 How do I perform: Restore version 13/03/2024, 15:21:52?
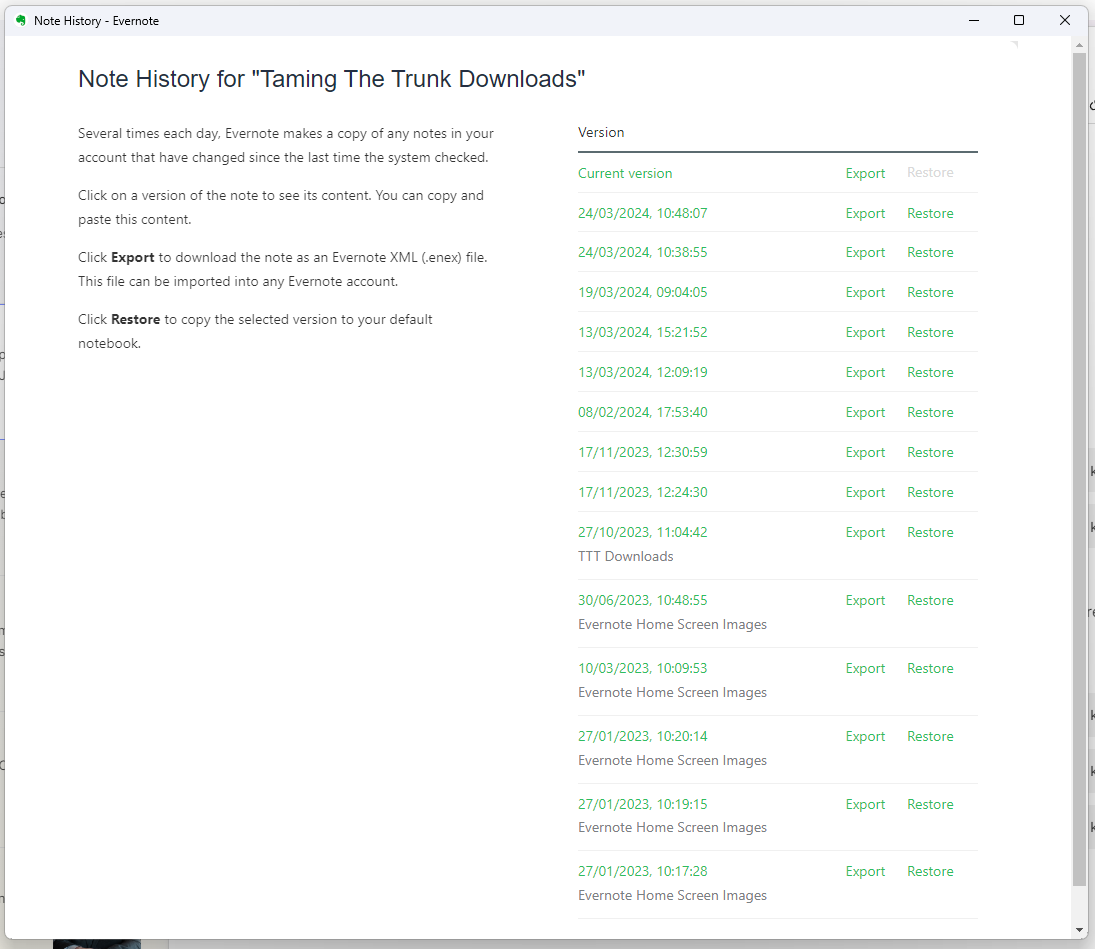929,332
